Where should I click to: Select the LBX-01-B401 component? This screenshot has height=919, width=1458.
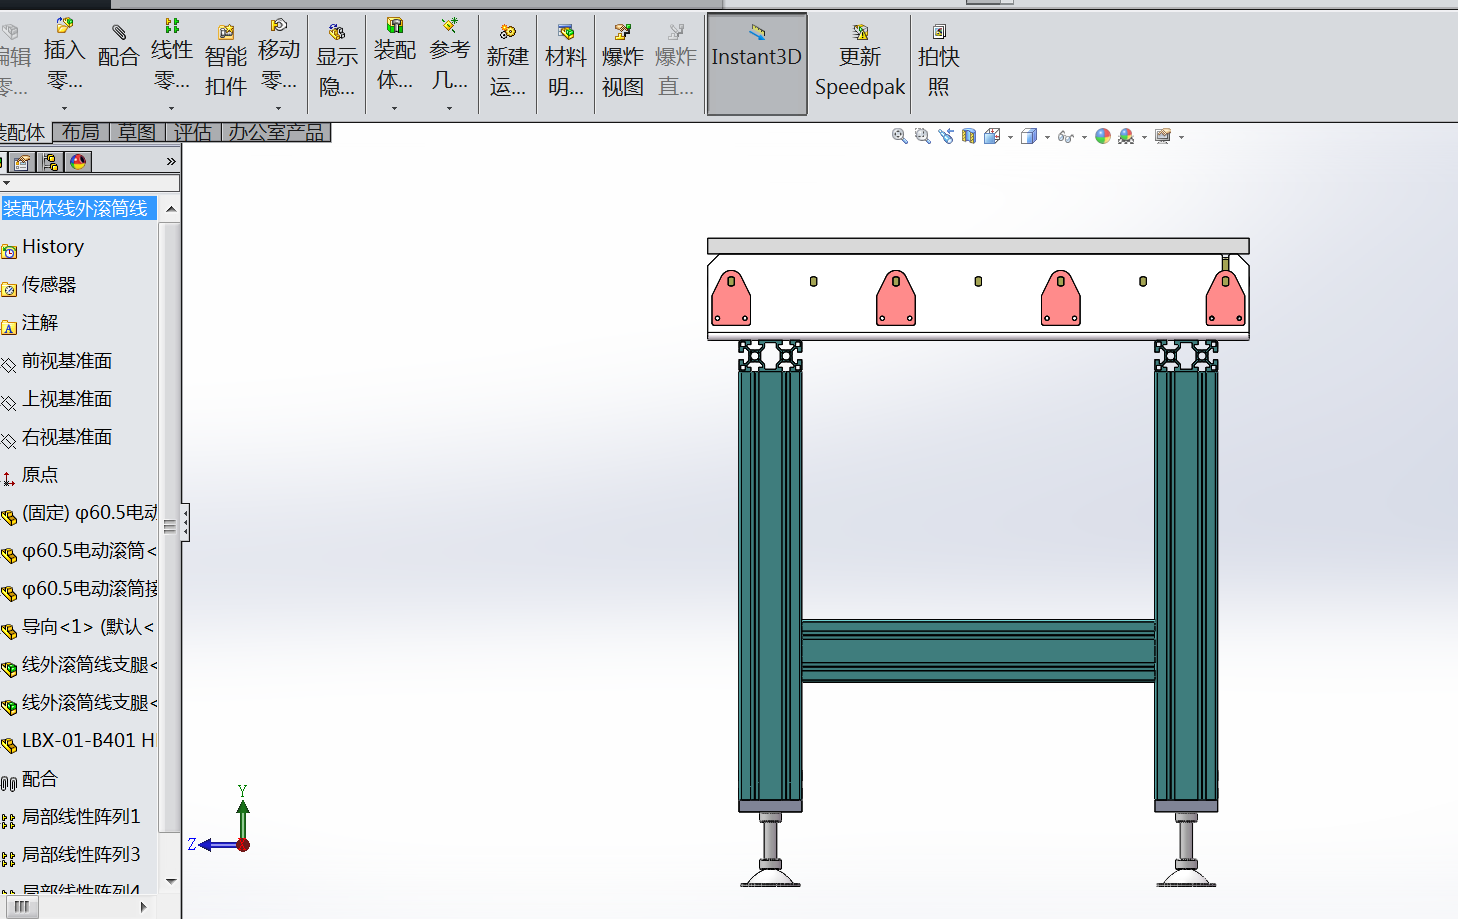point(89,740)
